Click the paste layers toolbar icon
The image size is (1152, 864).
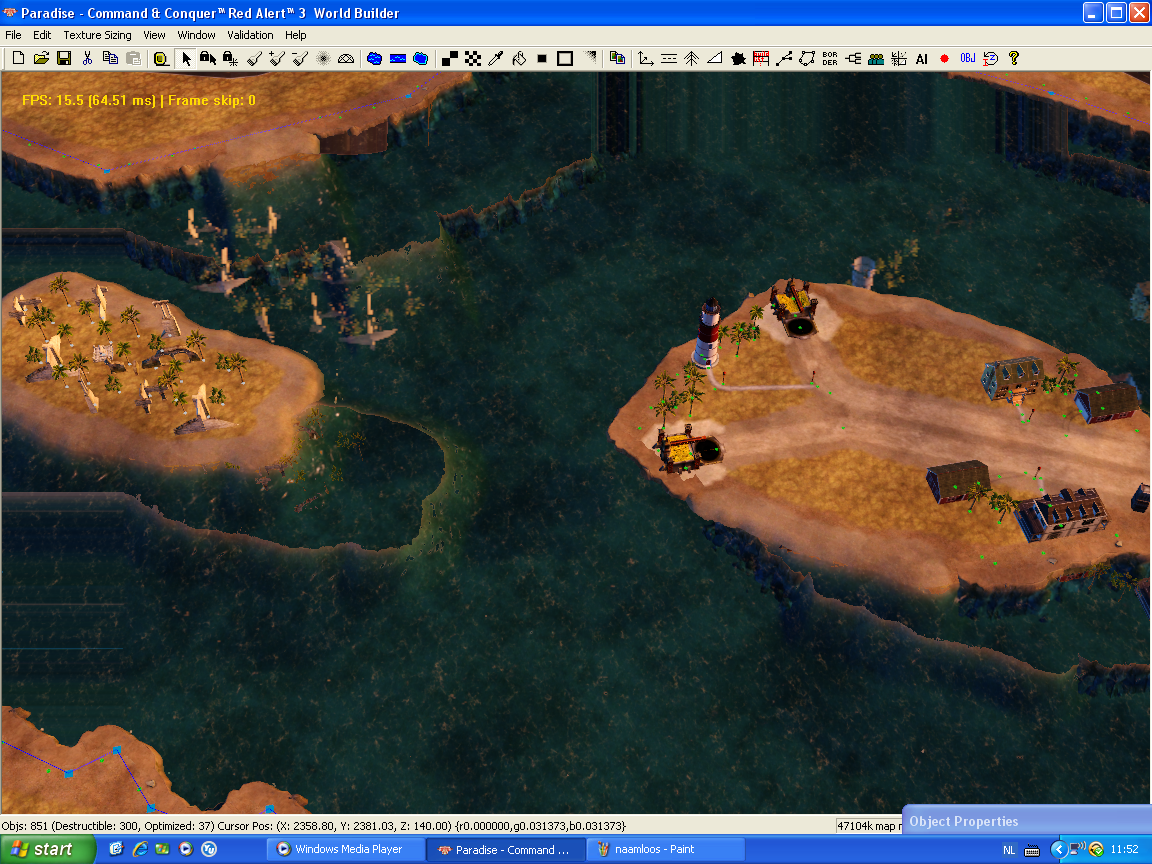[617, 58]
